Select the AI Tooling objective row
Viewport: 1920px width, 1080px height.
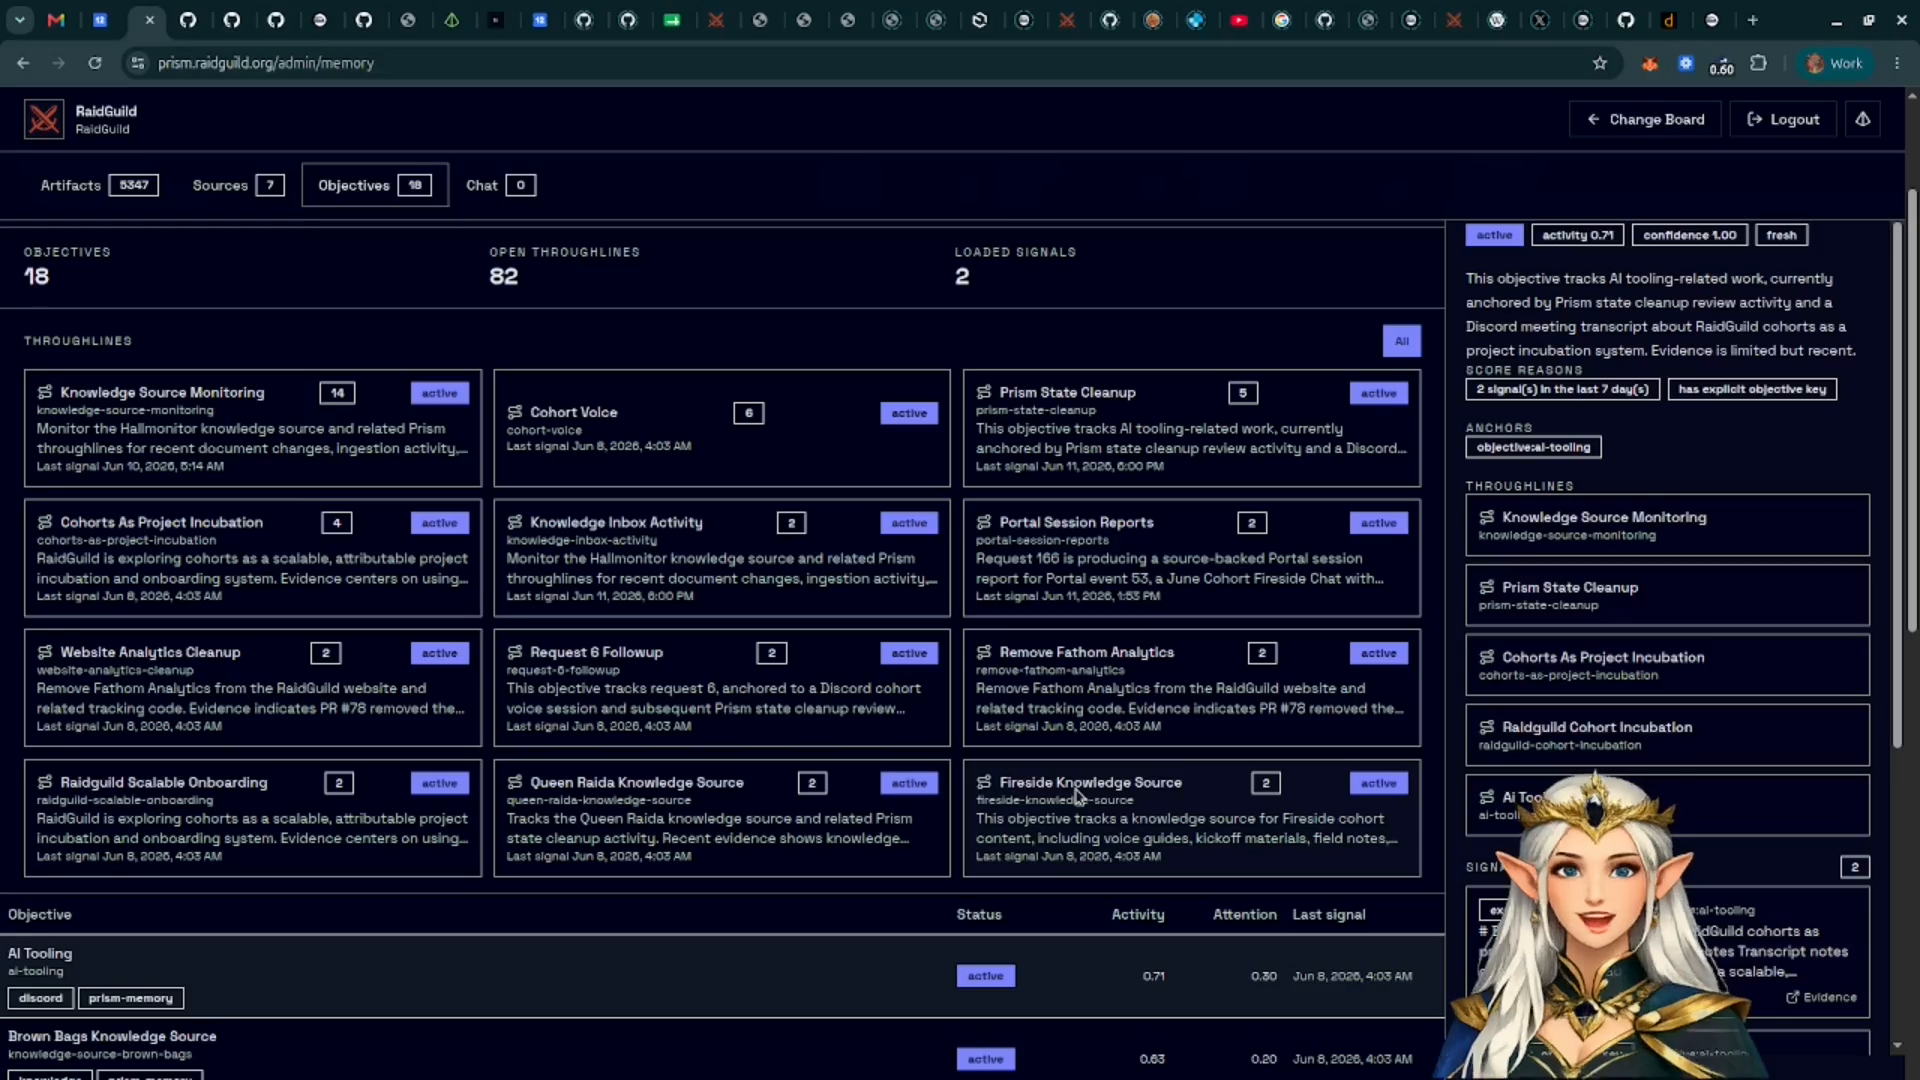(x=722, y=976)
